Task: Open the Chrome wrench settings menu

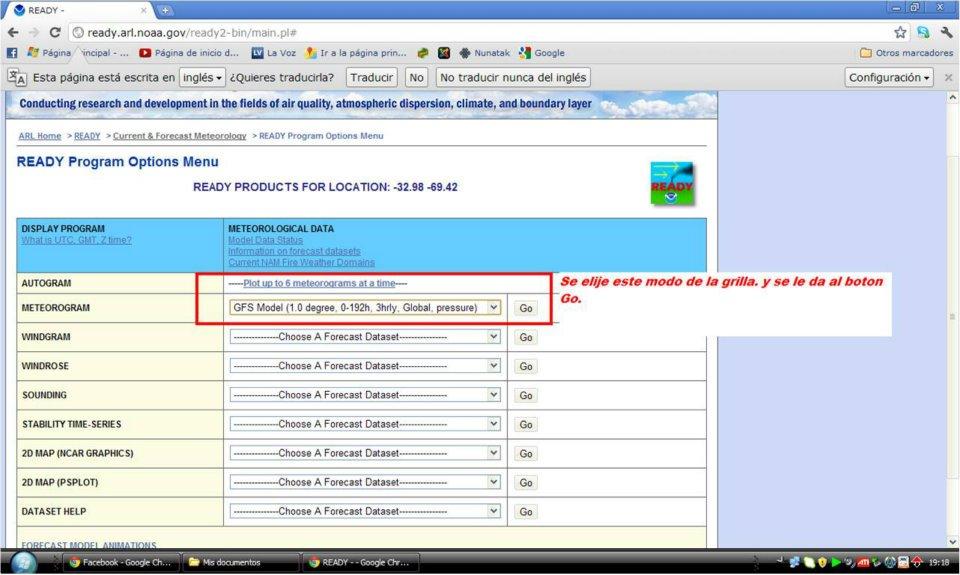Action: 946,32
